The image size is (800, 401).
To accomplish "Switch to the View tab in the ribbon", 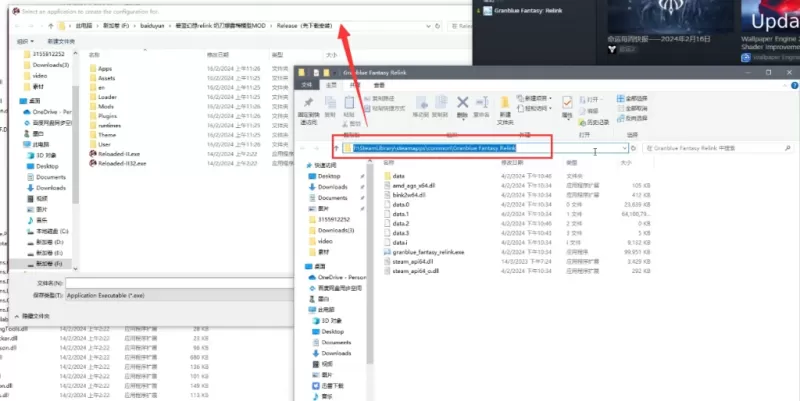I will click(x=379, y=85).
